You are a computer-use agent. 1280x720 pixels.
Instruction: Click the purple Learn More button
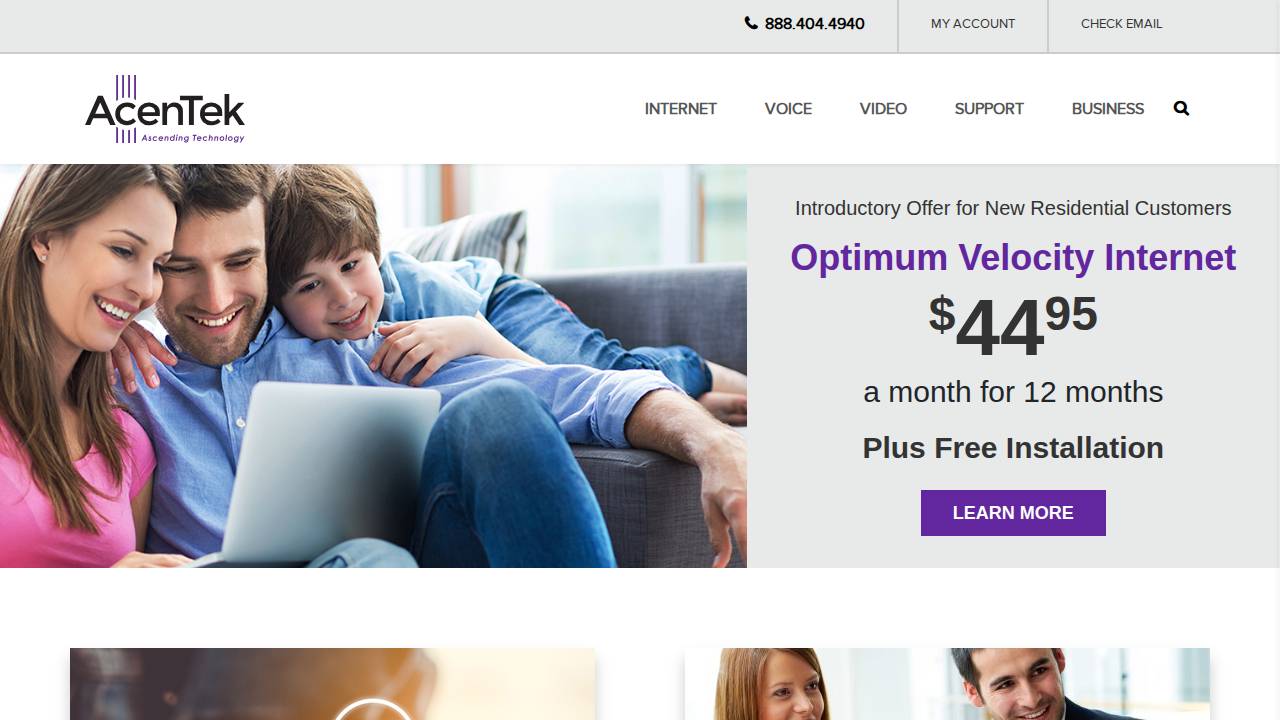click(1013, 513)
